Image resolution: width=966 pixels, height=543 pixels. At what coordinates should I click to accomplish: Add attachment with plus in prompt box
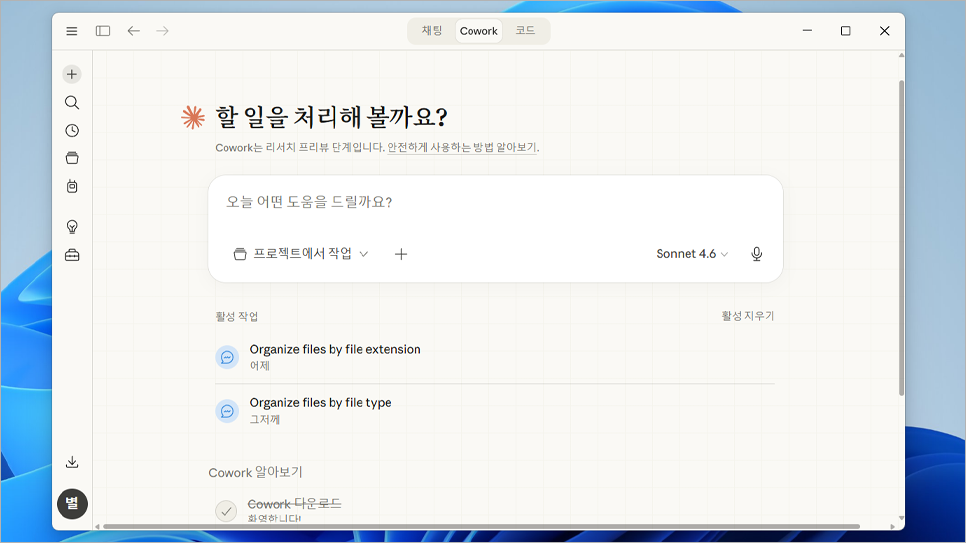pyautogui.click(x=401, y=254)
